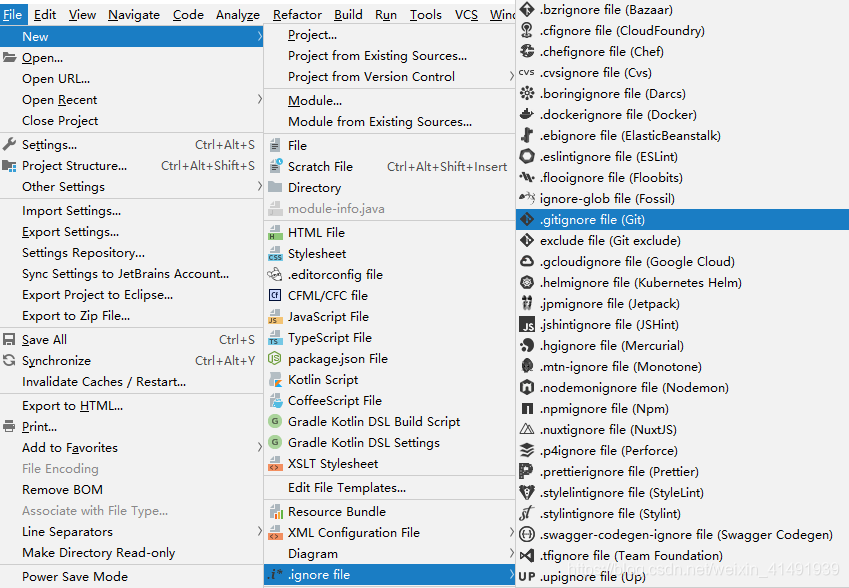849x588 pixels.
Task: Click the Kotlin Script file icon
Action: (x=276, y=380)
